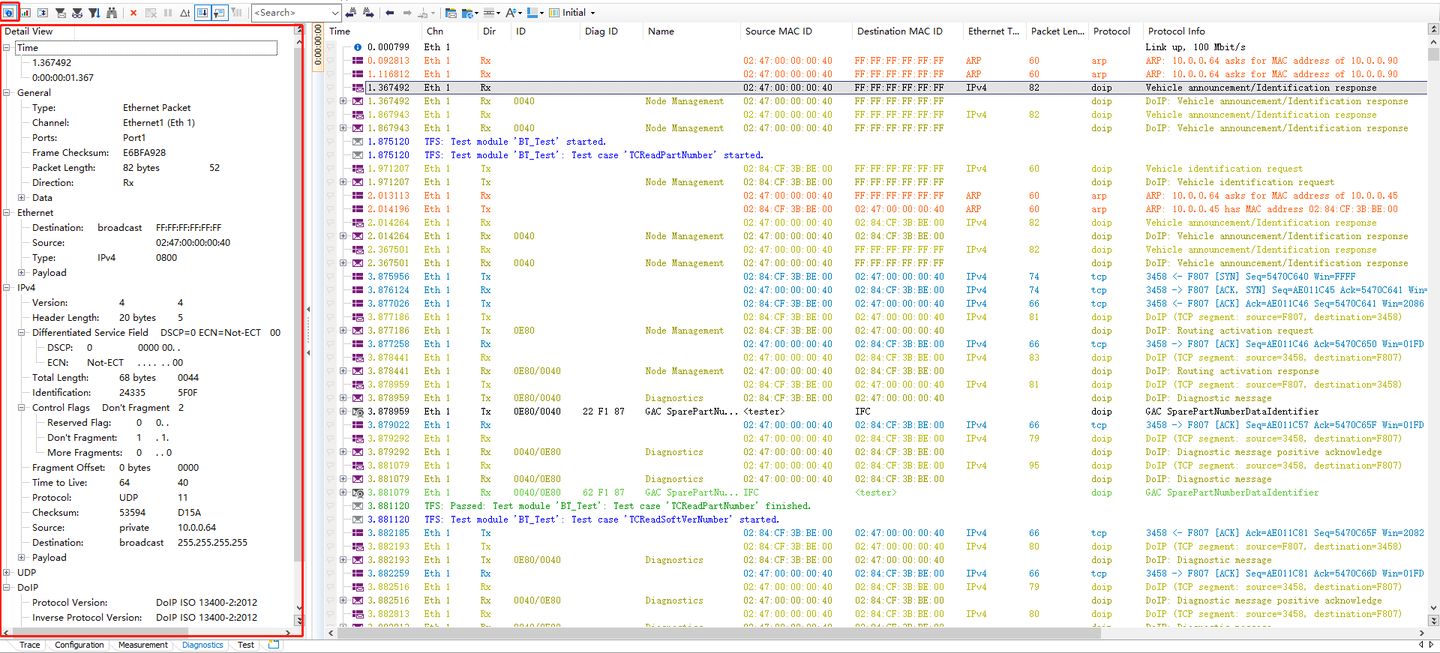Viewport: 1440px width, 653px height.
Task: Click the third toolbar window icon
Action: pos(42,13)
